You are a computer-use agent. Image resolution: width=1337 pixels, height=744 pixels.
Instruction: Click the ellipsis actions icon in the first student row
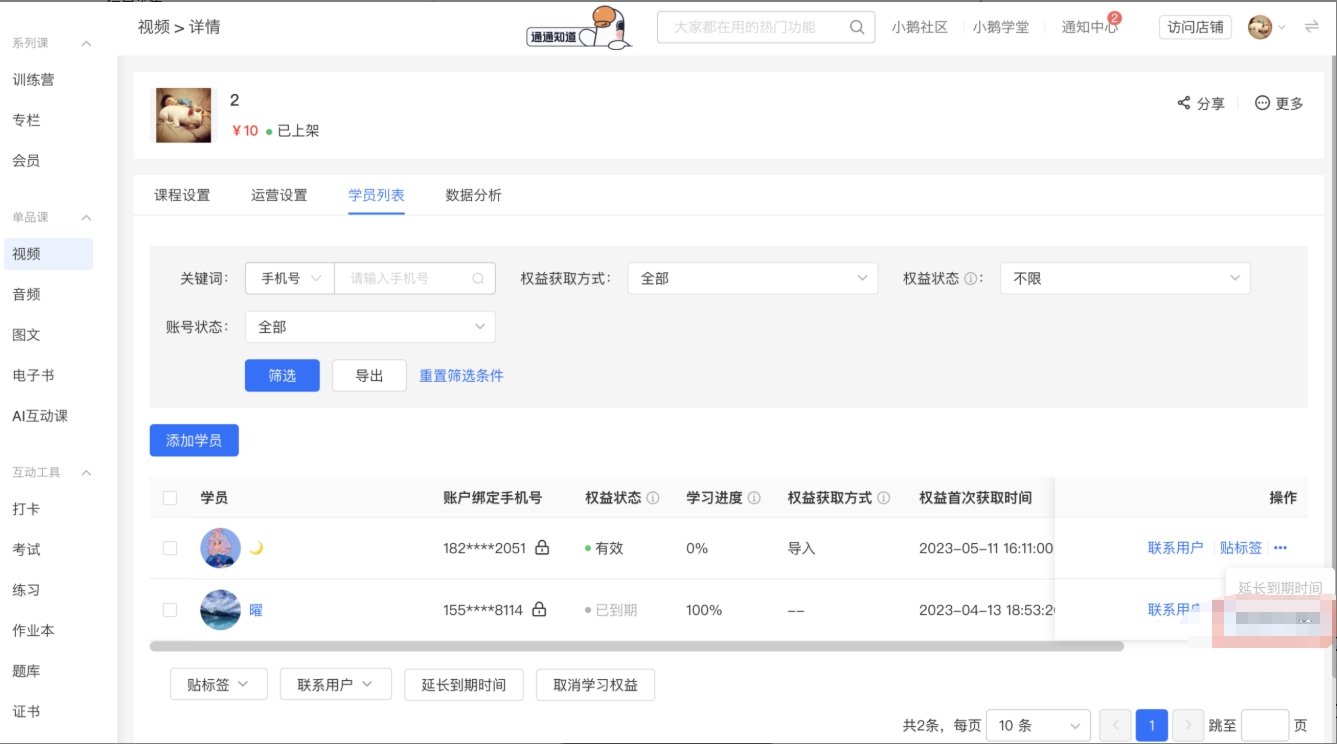click(1280, 547)
